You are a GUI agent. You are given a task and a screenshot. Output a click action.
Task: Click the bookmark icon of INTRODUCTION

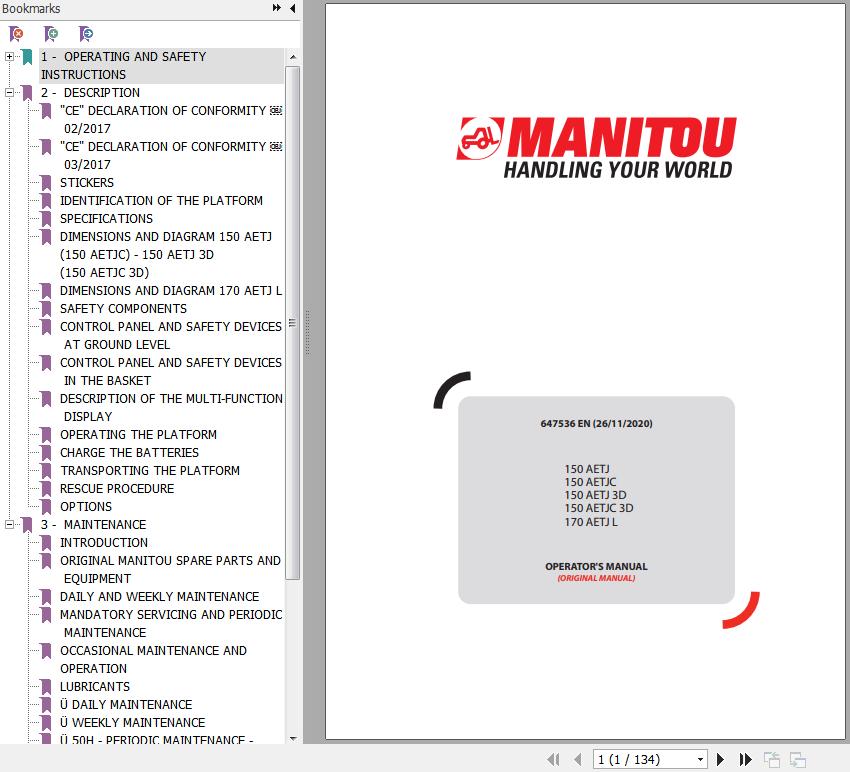(x=46, y=543)
